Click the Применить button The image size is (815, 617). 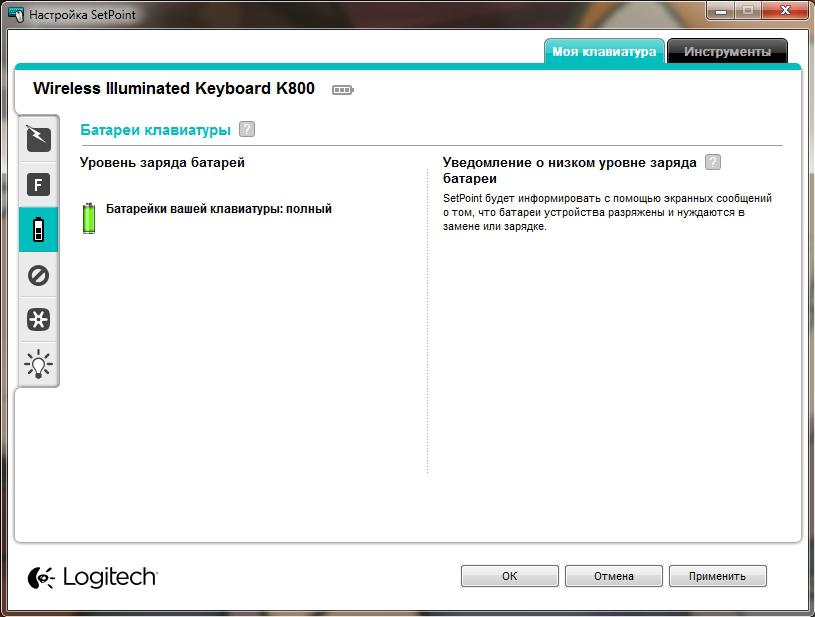(x=717, y=576)
